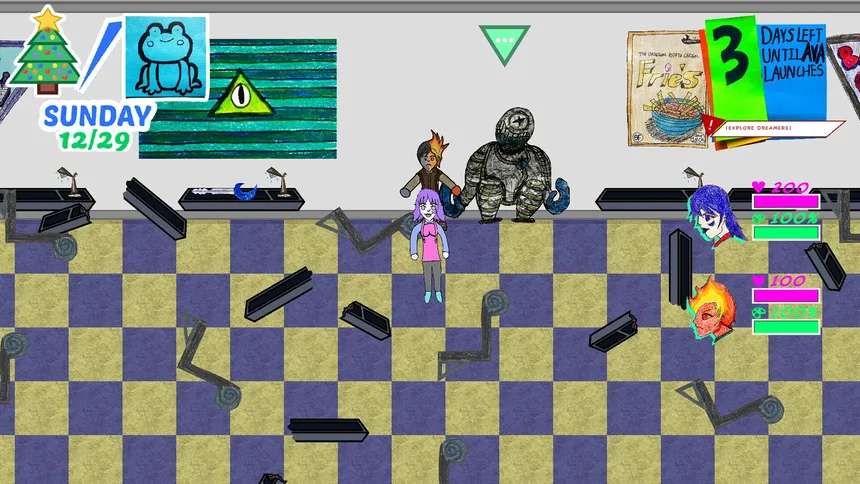Click the desk lamp left of blue-haired portrait

[x=694, y=179]
